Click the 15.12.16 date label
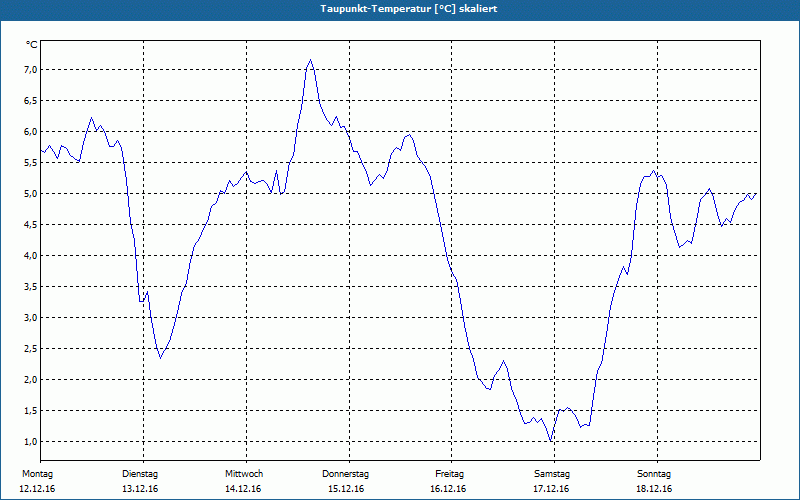800x500 pixels. [x=346, y=489]
